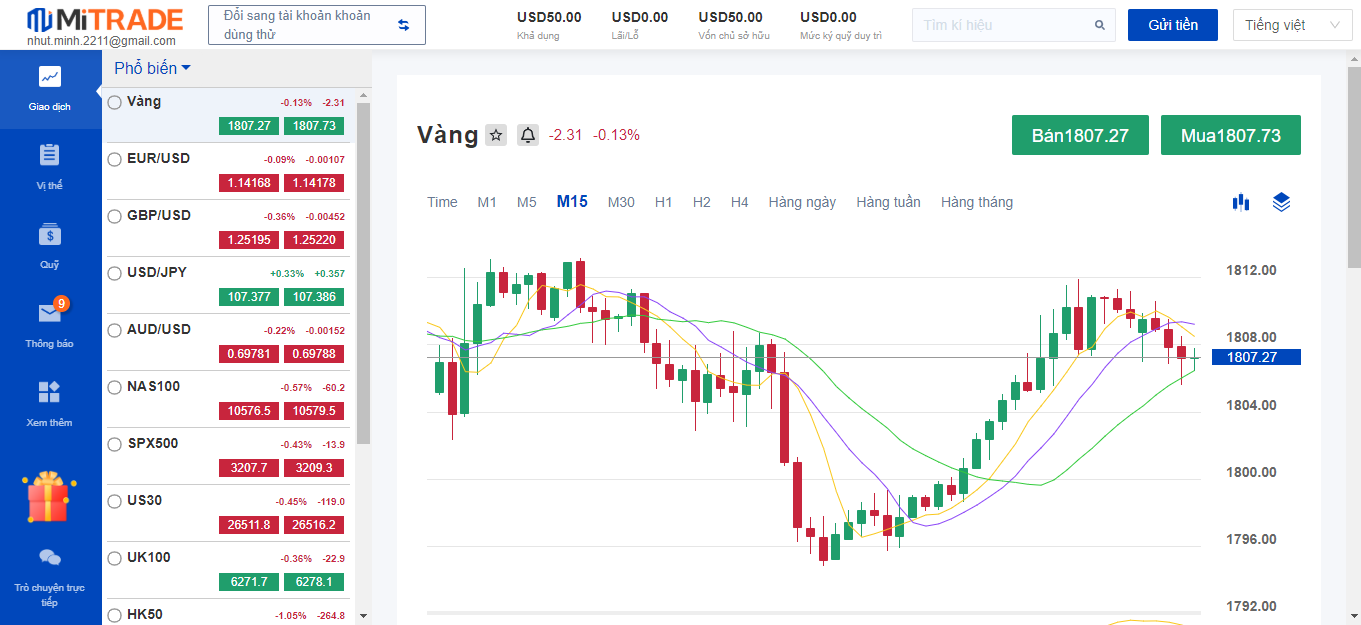The height and width of the screenshot is (625, 1361).
Task: Select the radio circle next to EUR/USD
Action: tap(113, 158)
